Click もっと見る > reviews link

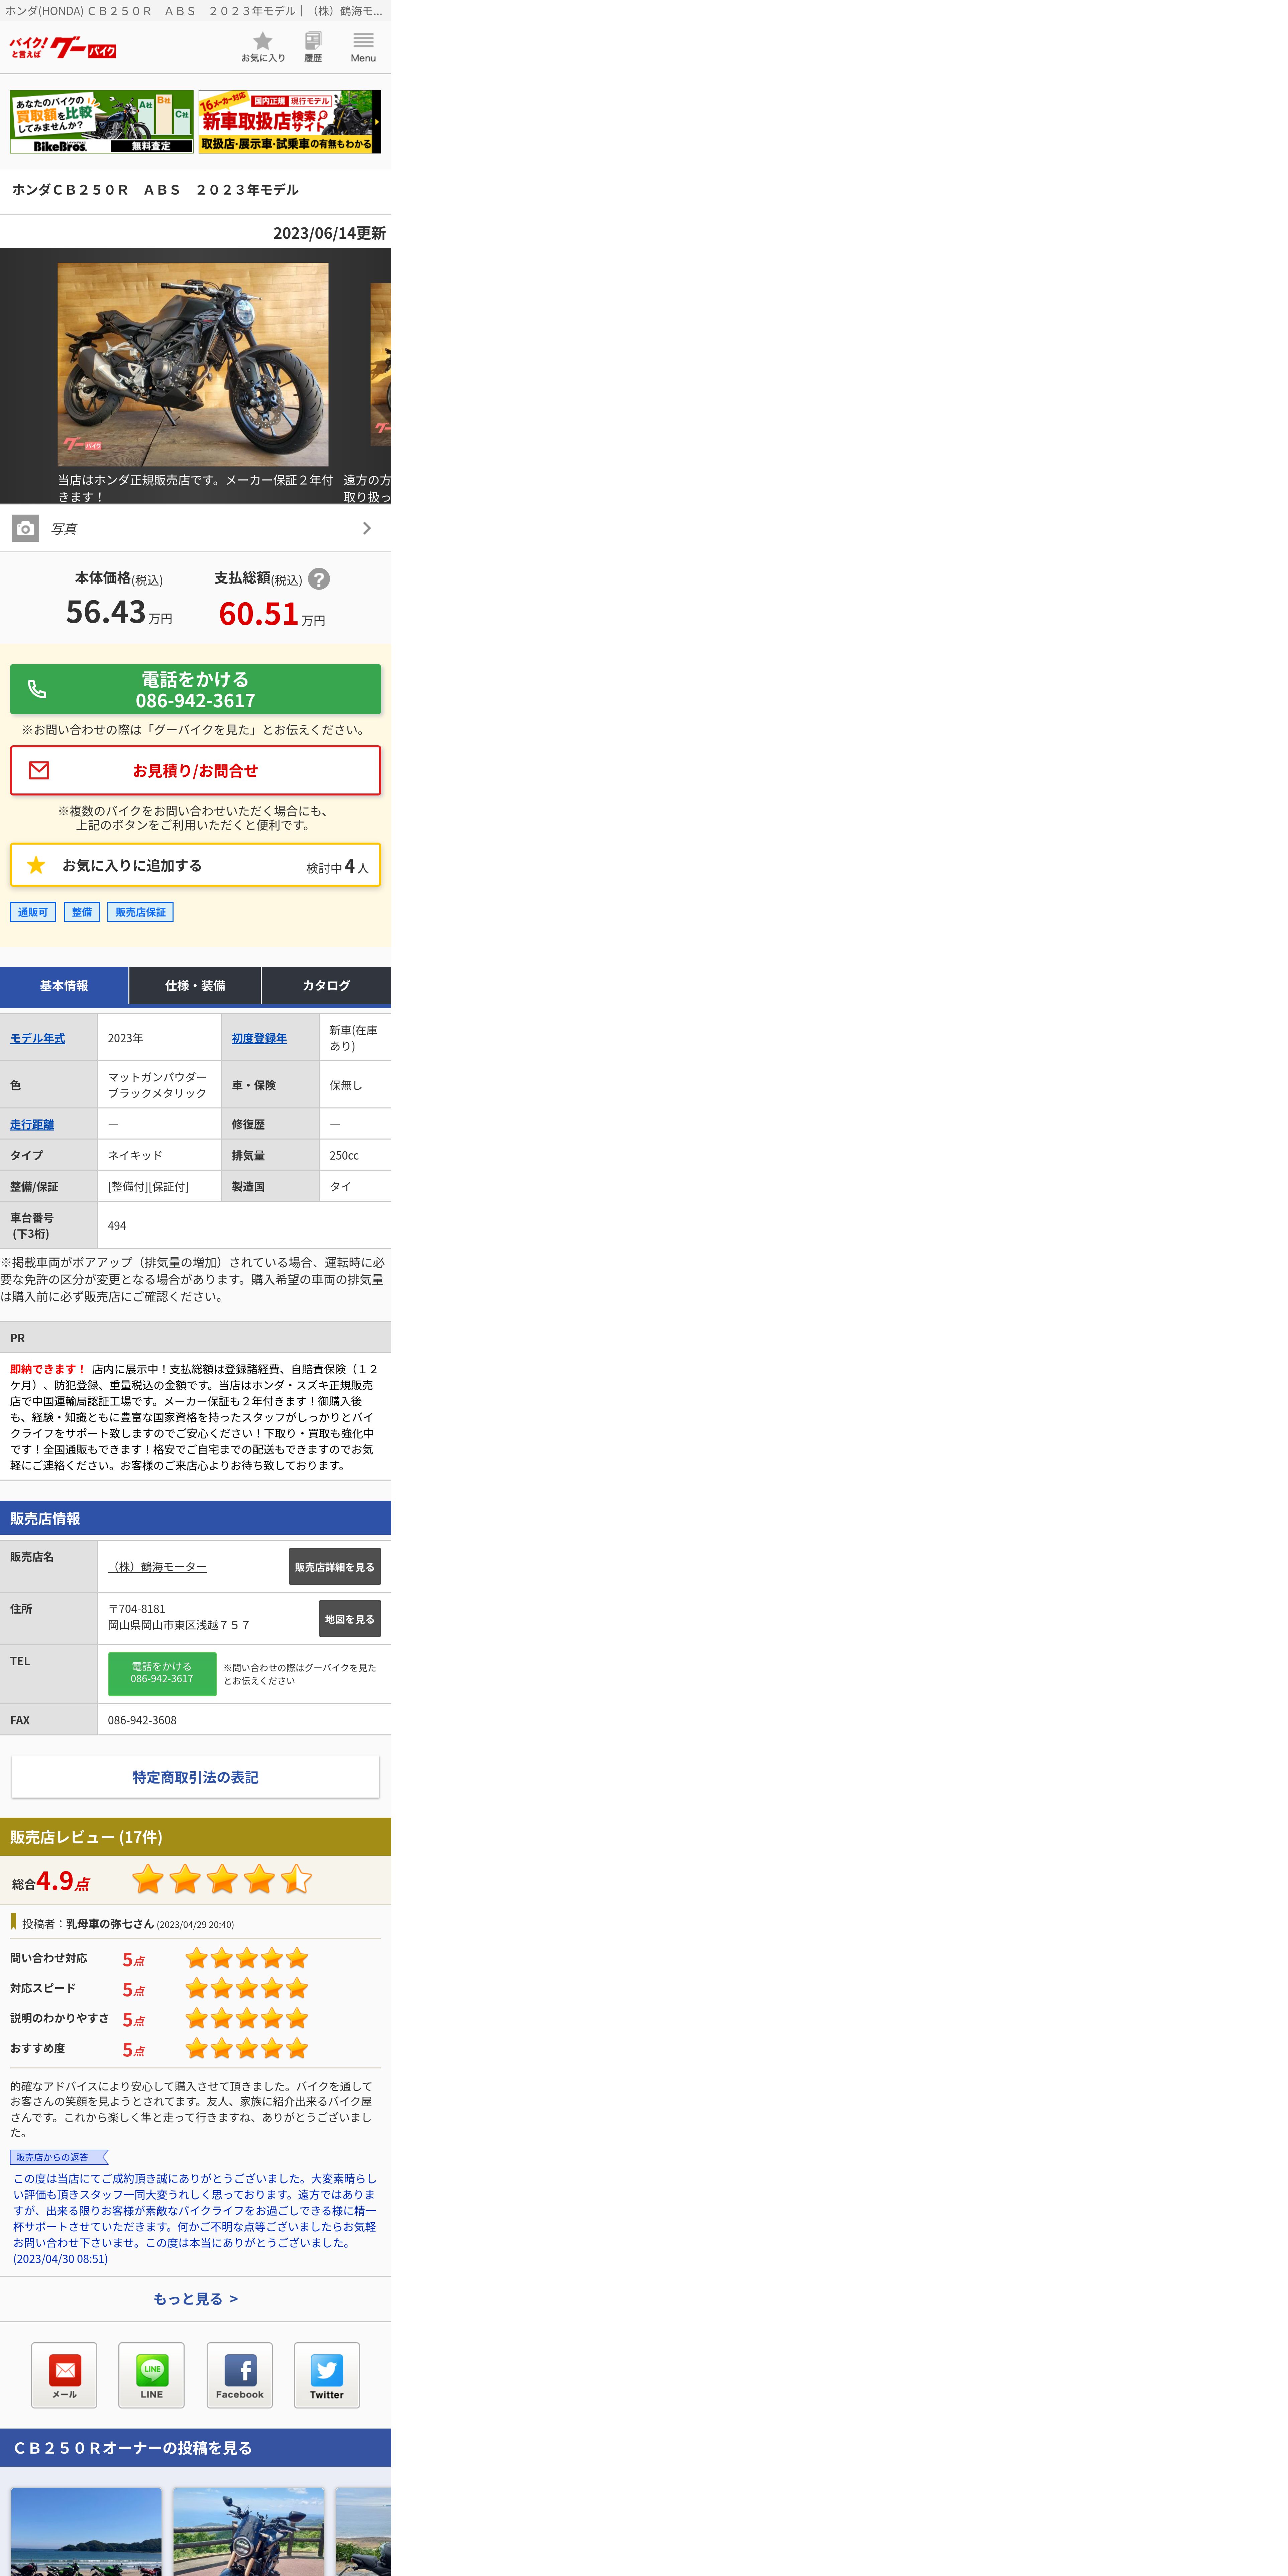point(195,2299)
